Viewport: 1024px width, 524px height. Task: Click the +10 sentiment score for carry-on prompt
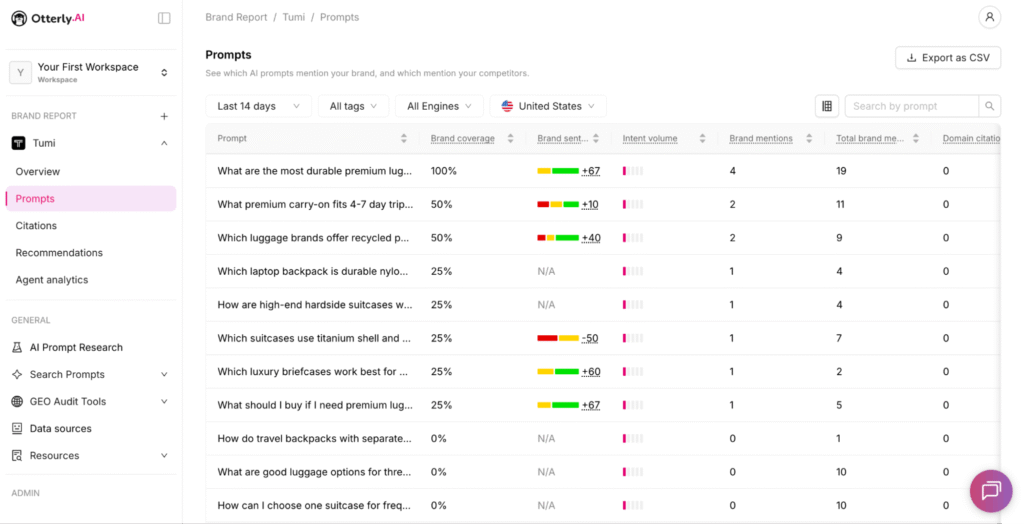point(590,205)
